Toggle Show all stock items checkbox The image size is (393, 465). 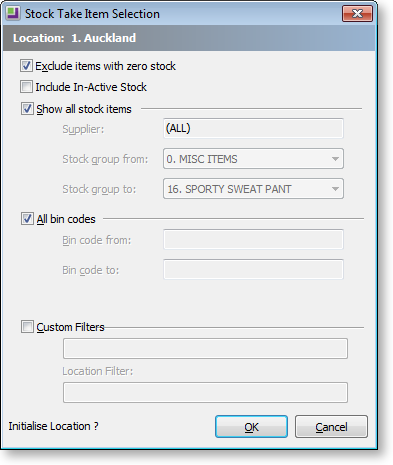27,109
